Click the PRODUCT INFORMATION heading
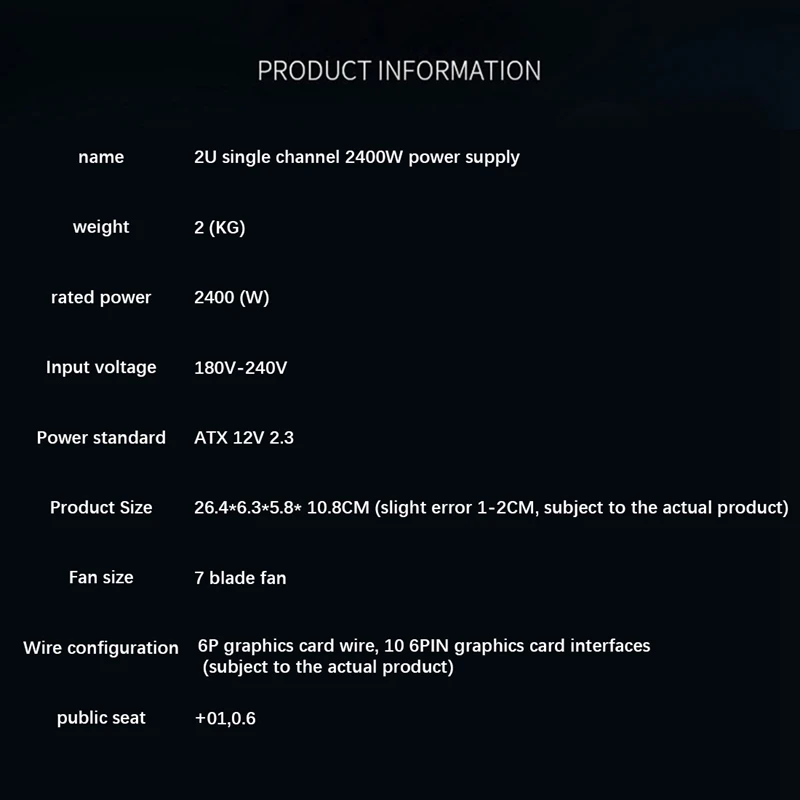The width and height of the screenshot is (800, 800). (x=399, y=71)
